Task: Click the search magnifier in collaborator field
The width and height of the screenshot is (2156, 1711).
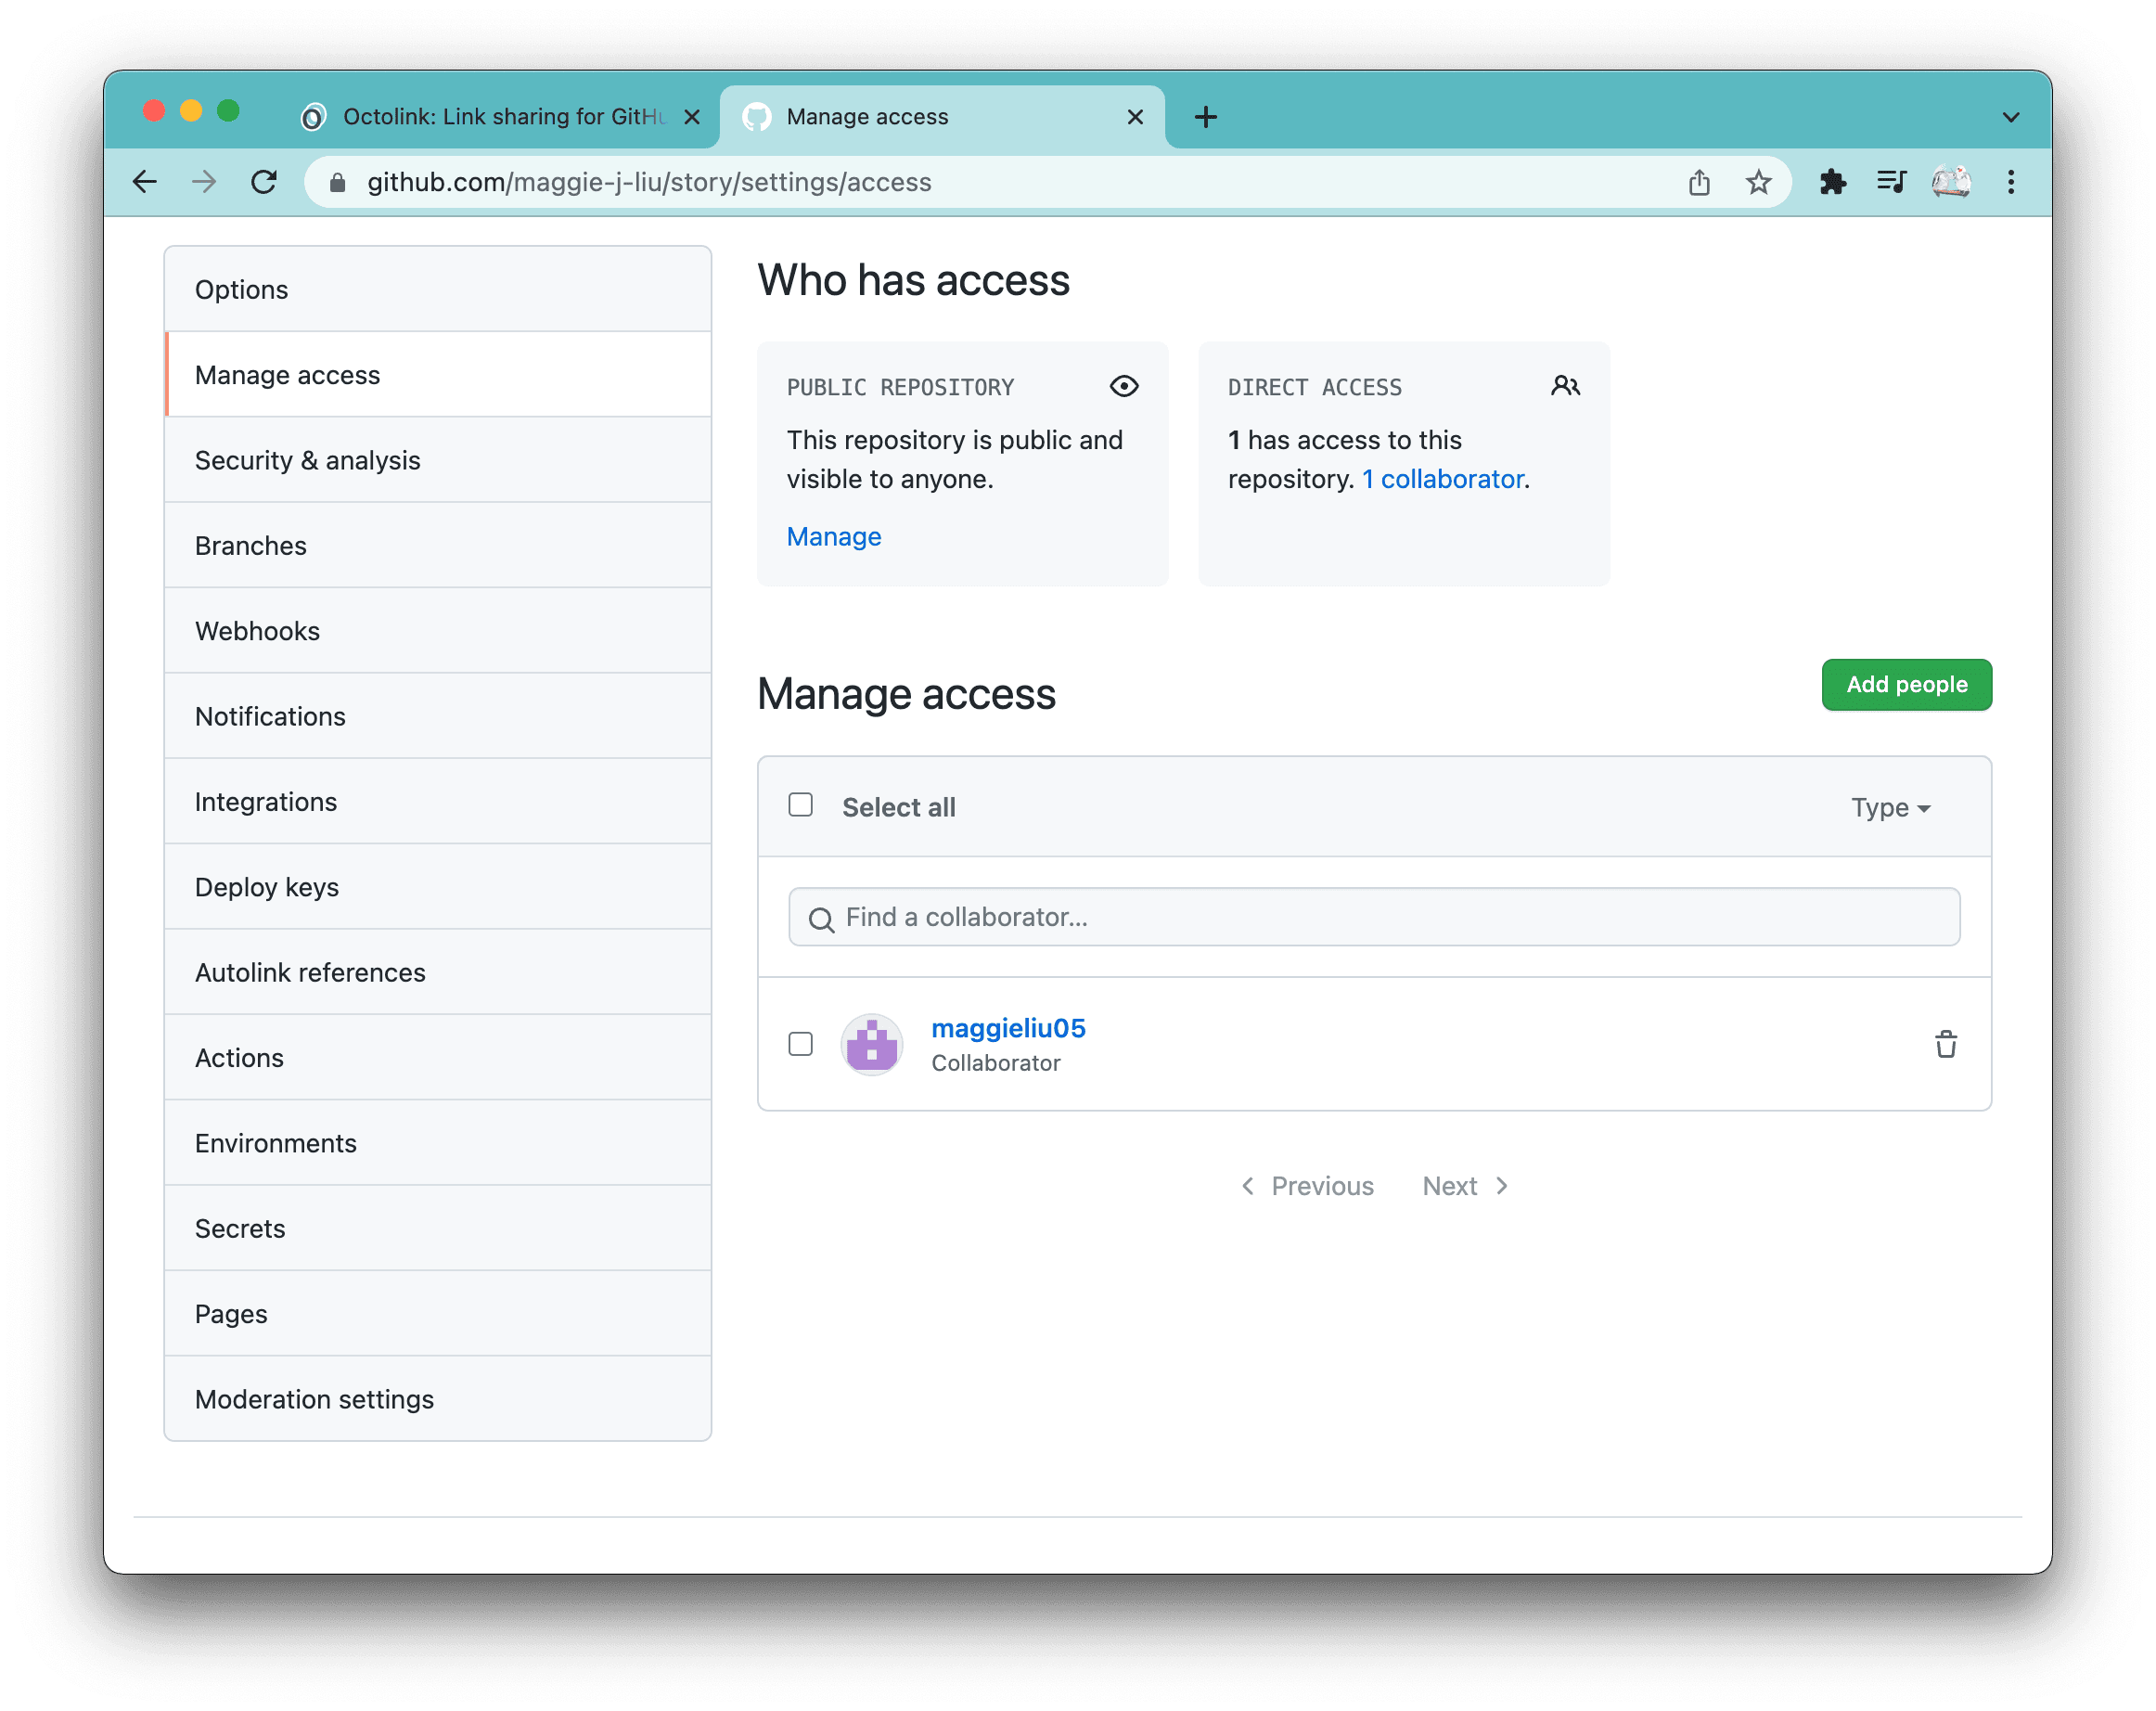Action: pyautogui.click(x=821, y=919)
